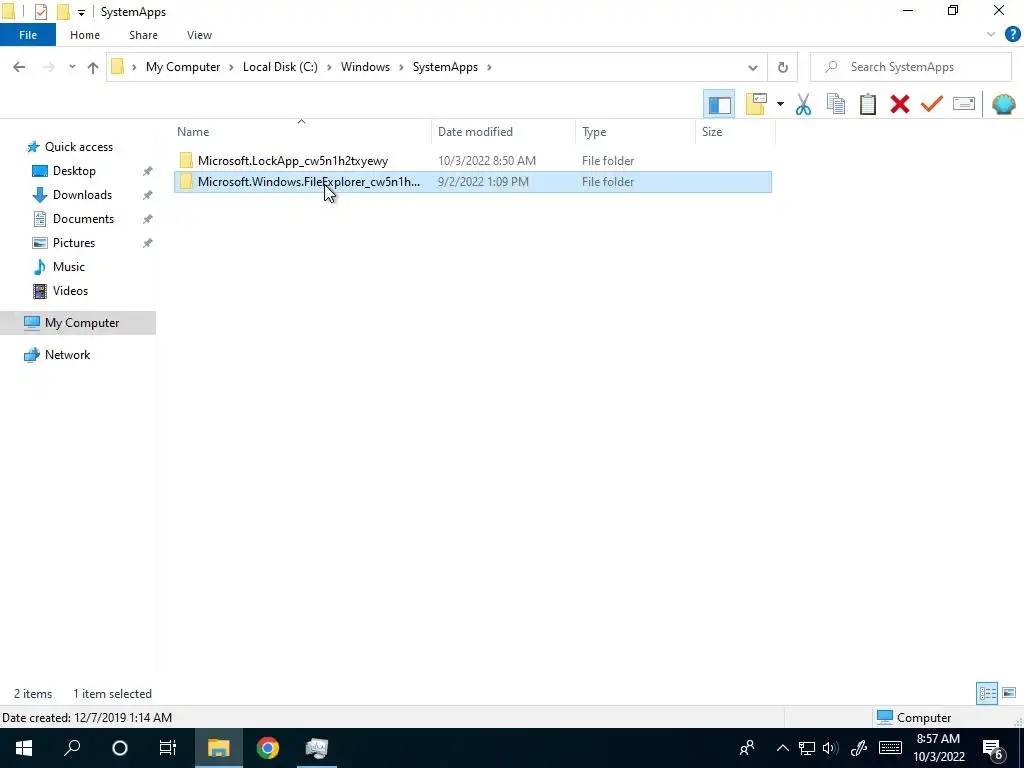Open Task View on the taskbar

click(x=168, y=748)
